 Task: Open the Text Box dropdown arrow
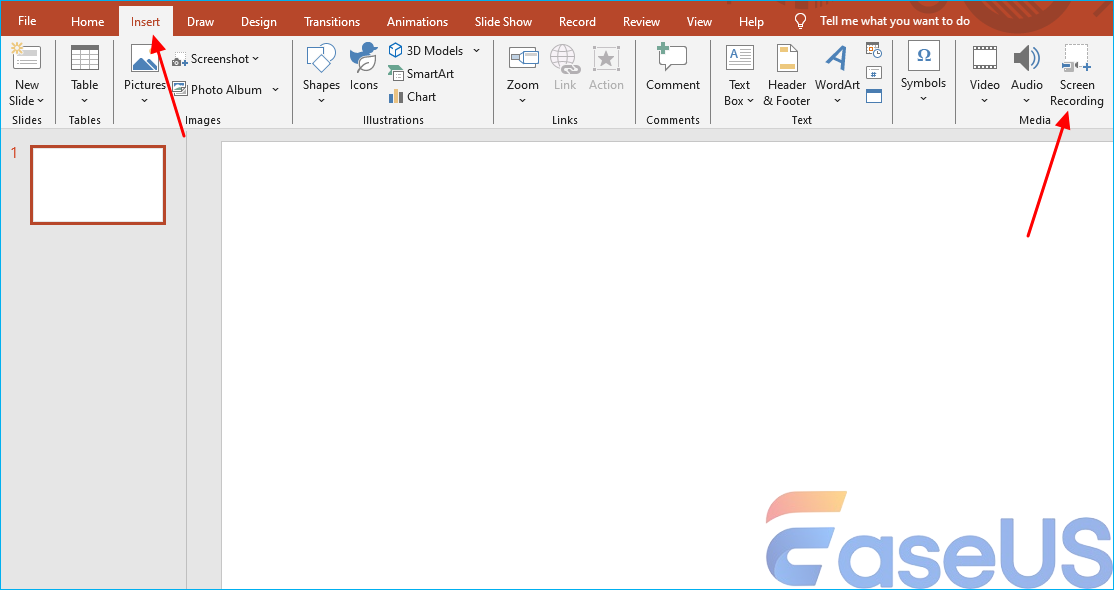tap(750, 101)
